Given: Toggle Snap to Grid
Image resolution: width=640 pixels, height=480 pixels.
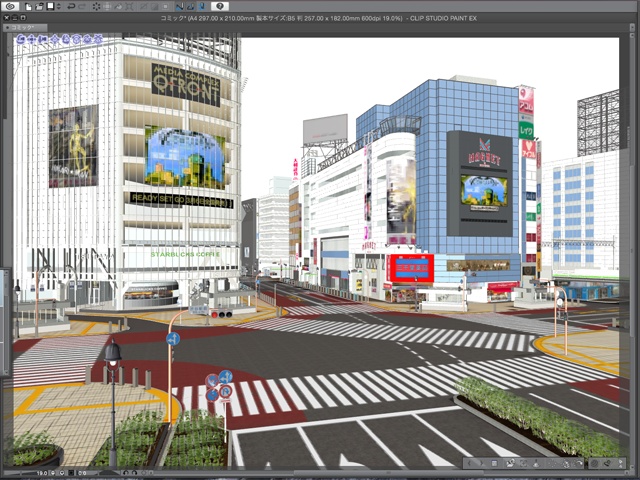Looking at the screenshot, I should click(202, 7).
